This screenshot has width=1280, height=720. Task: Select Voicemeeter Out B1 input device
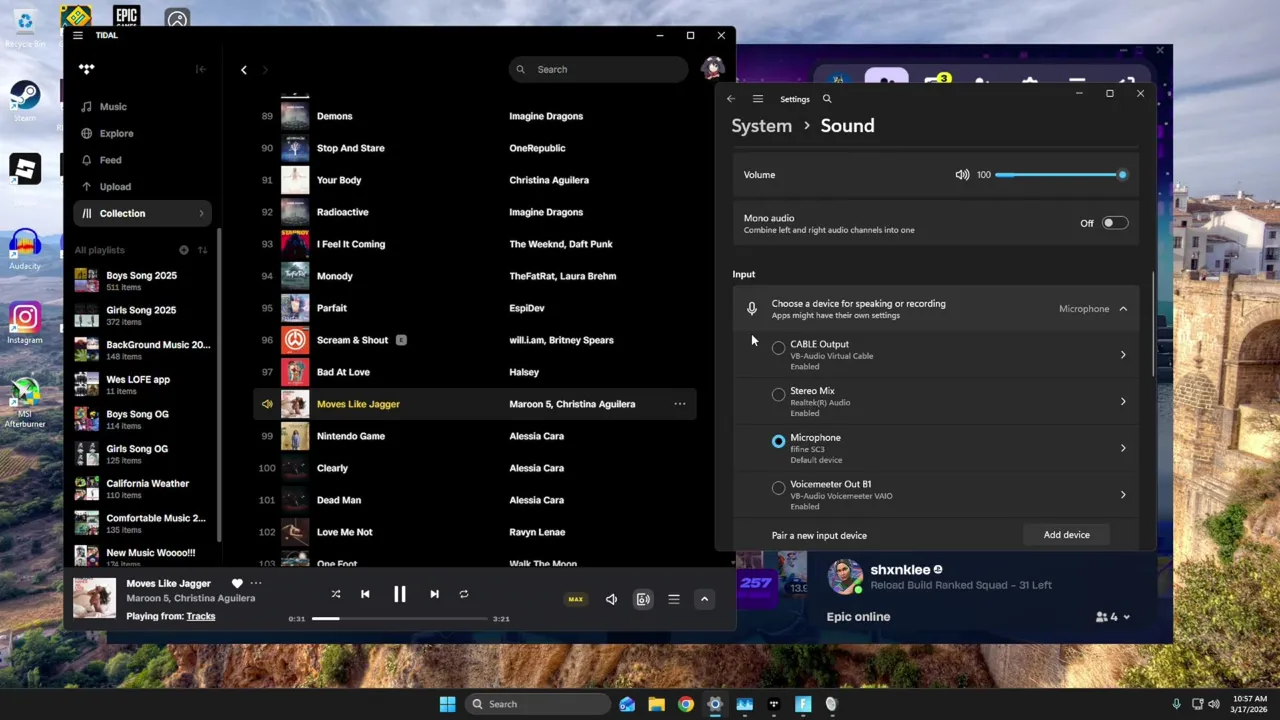tap(779, 488)
